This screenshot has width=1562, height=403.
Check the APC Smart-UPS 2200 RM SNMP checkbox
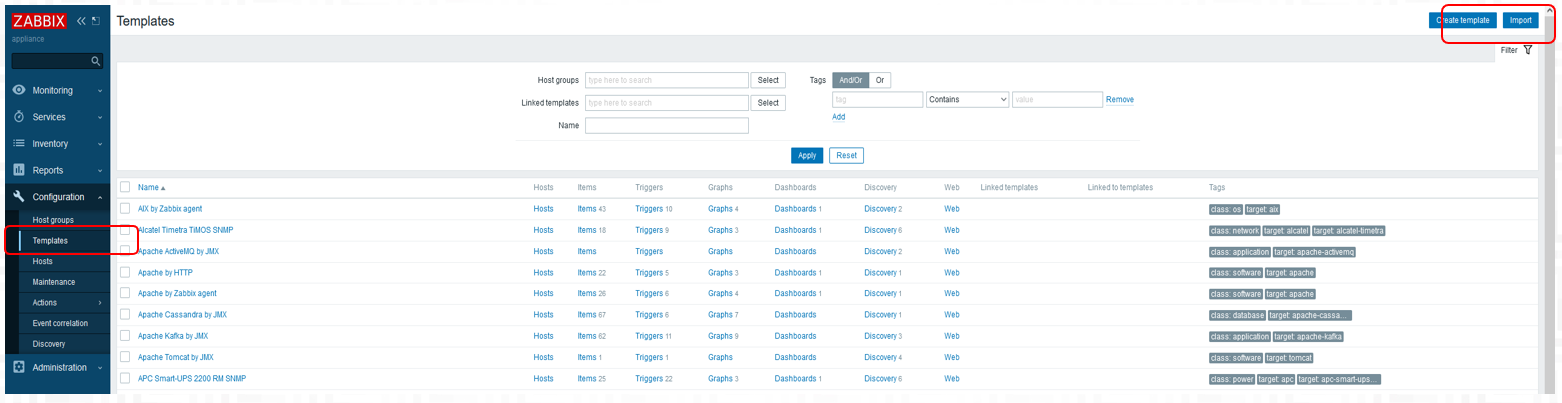coord(125,378)
